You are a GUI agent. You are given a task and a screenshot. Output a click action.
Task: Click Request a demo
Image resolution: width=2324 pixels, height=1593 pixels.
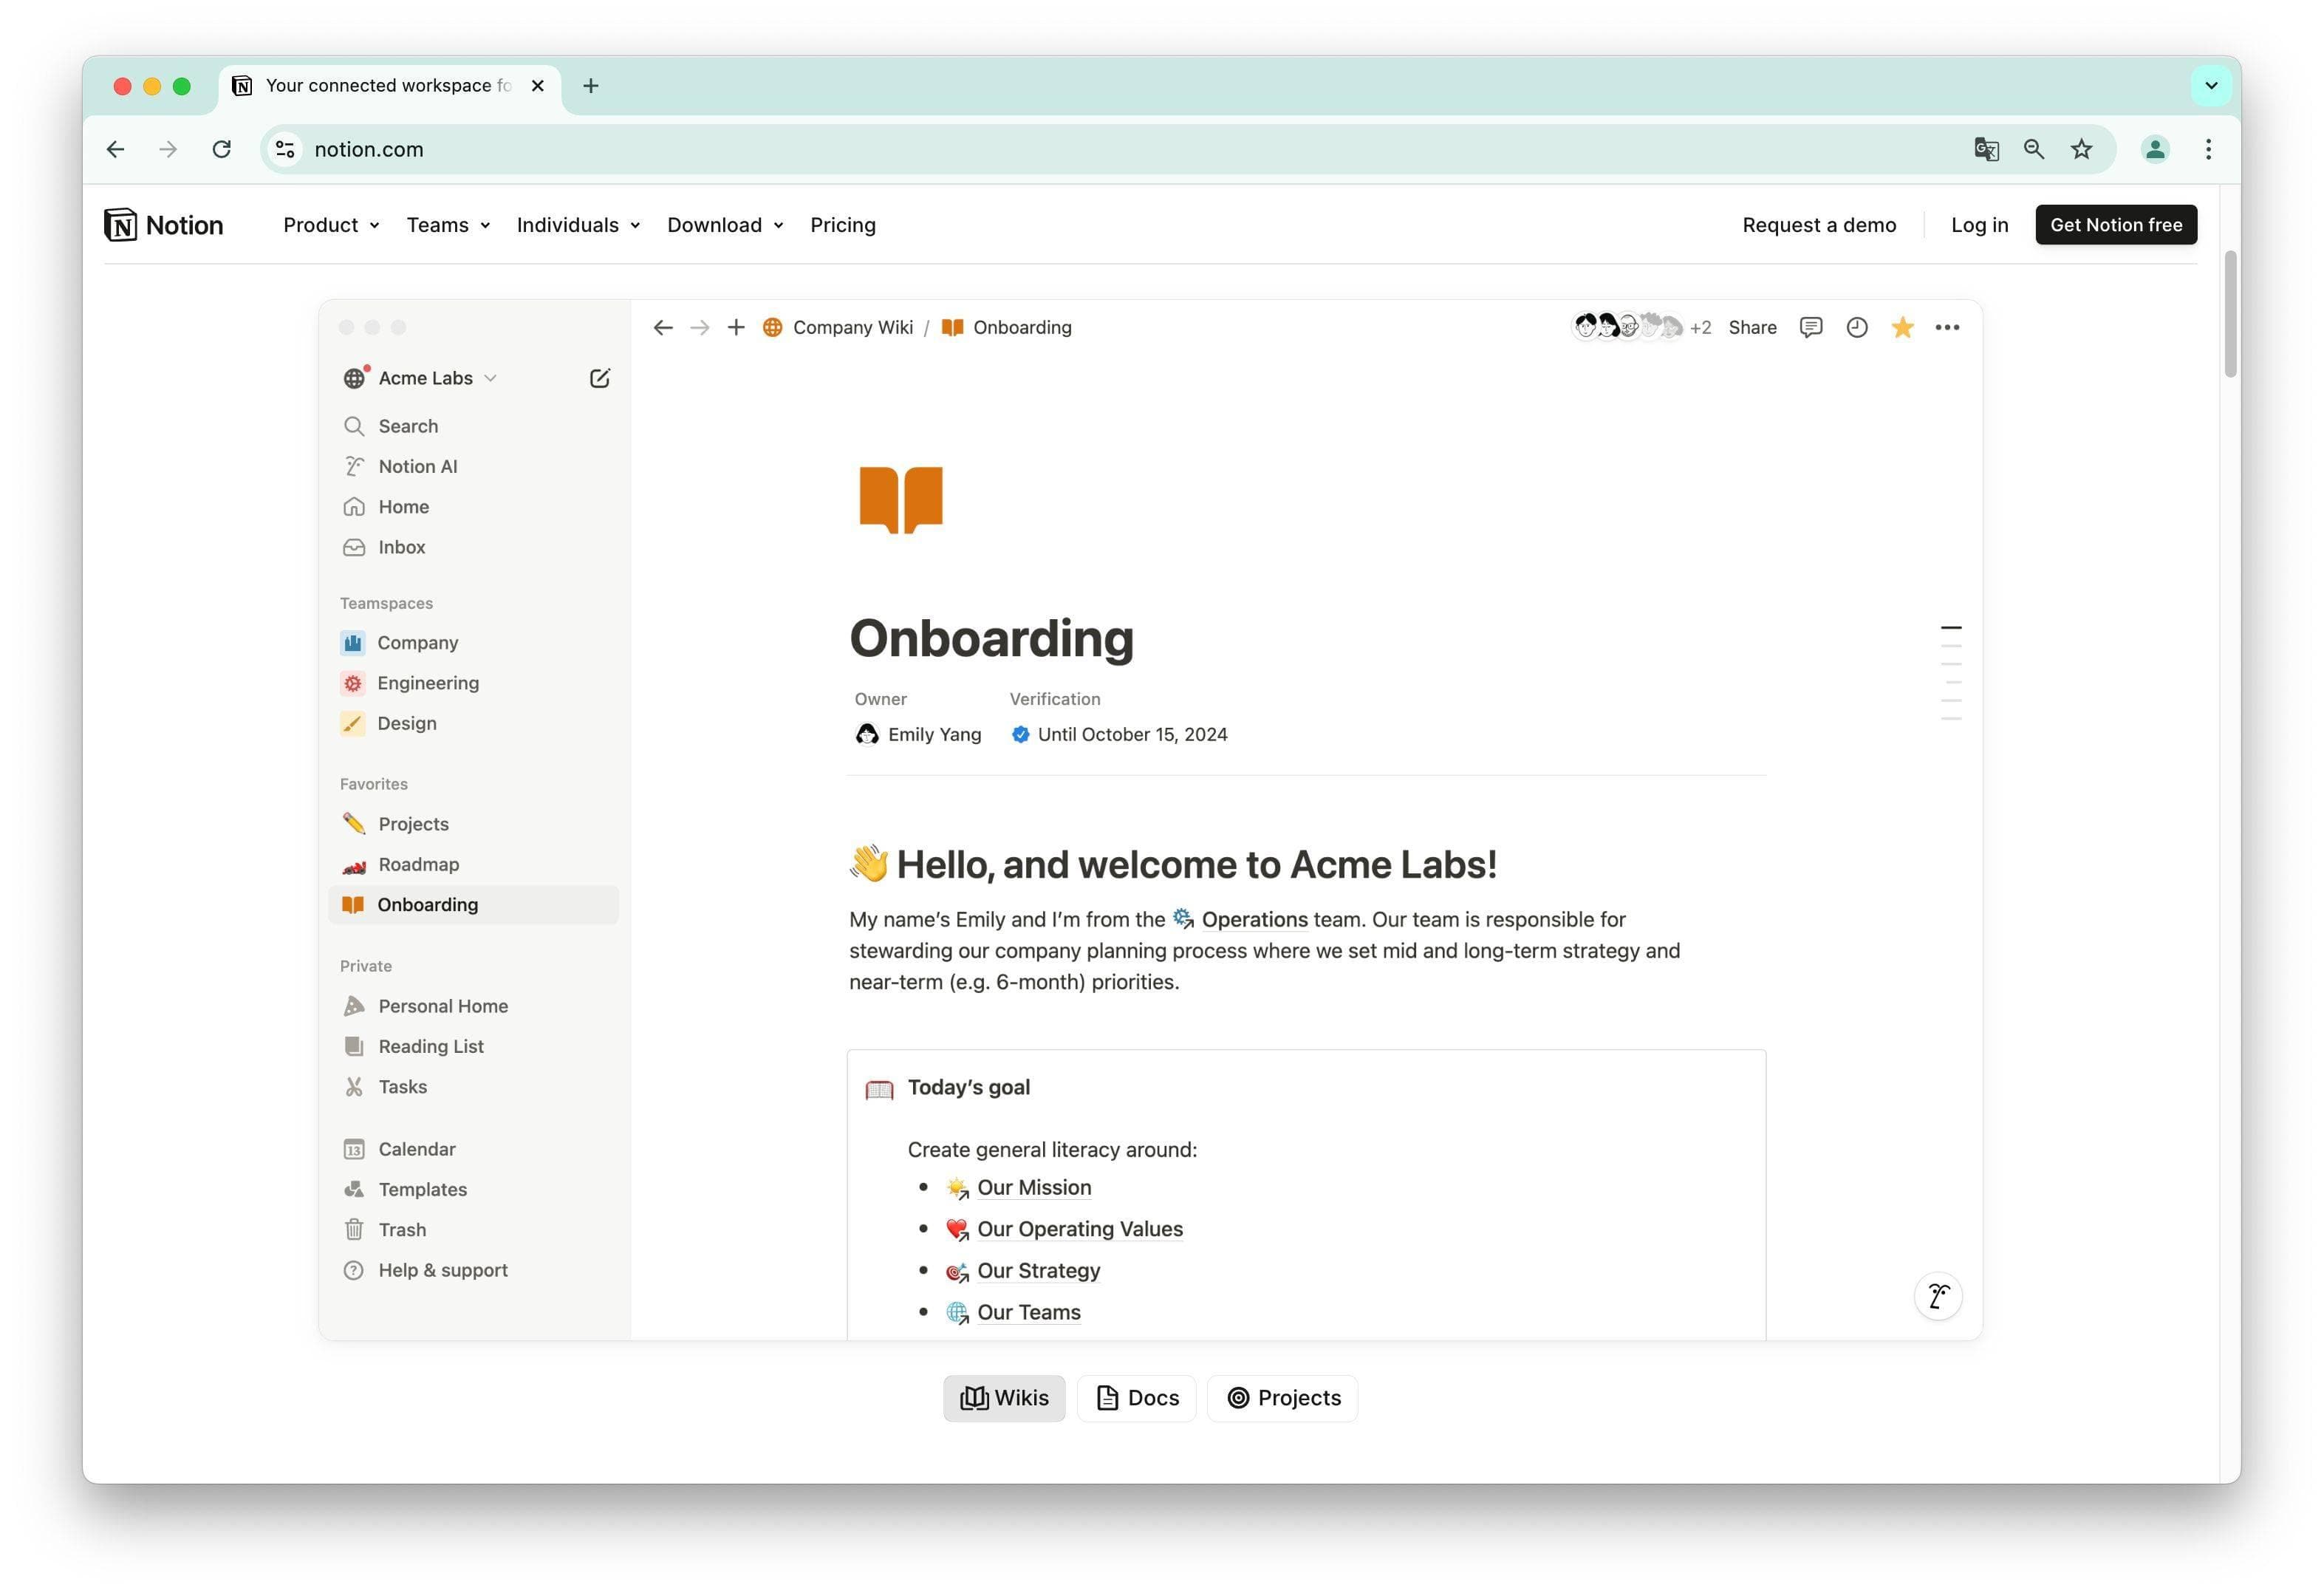(1819, 225)
